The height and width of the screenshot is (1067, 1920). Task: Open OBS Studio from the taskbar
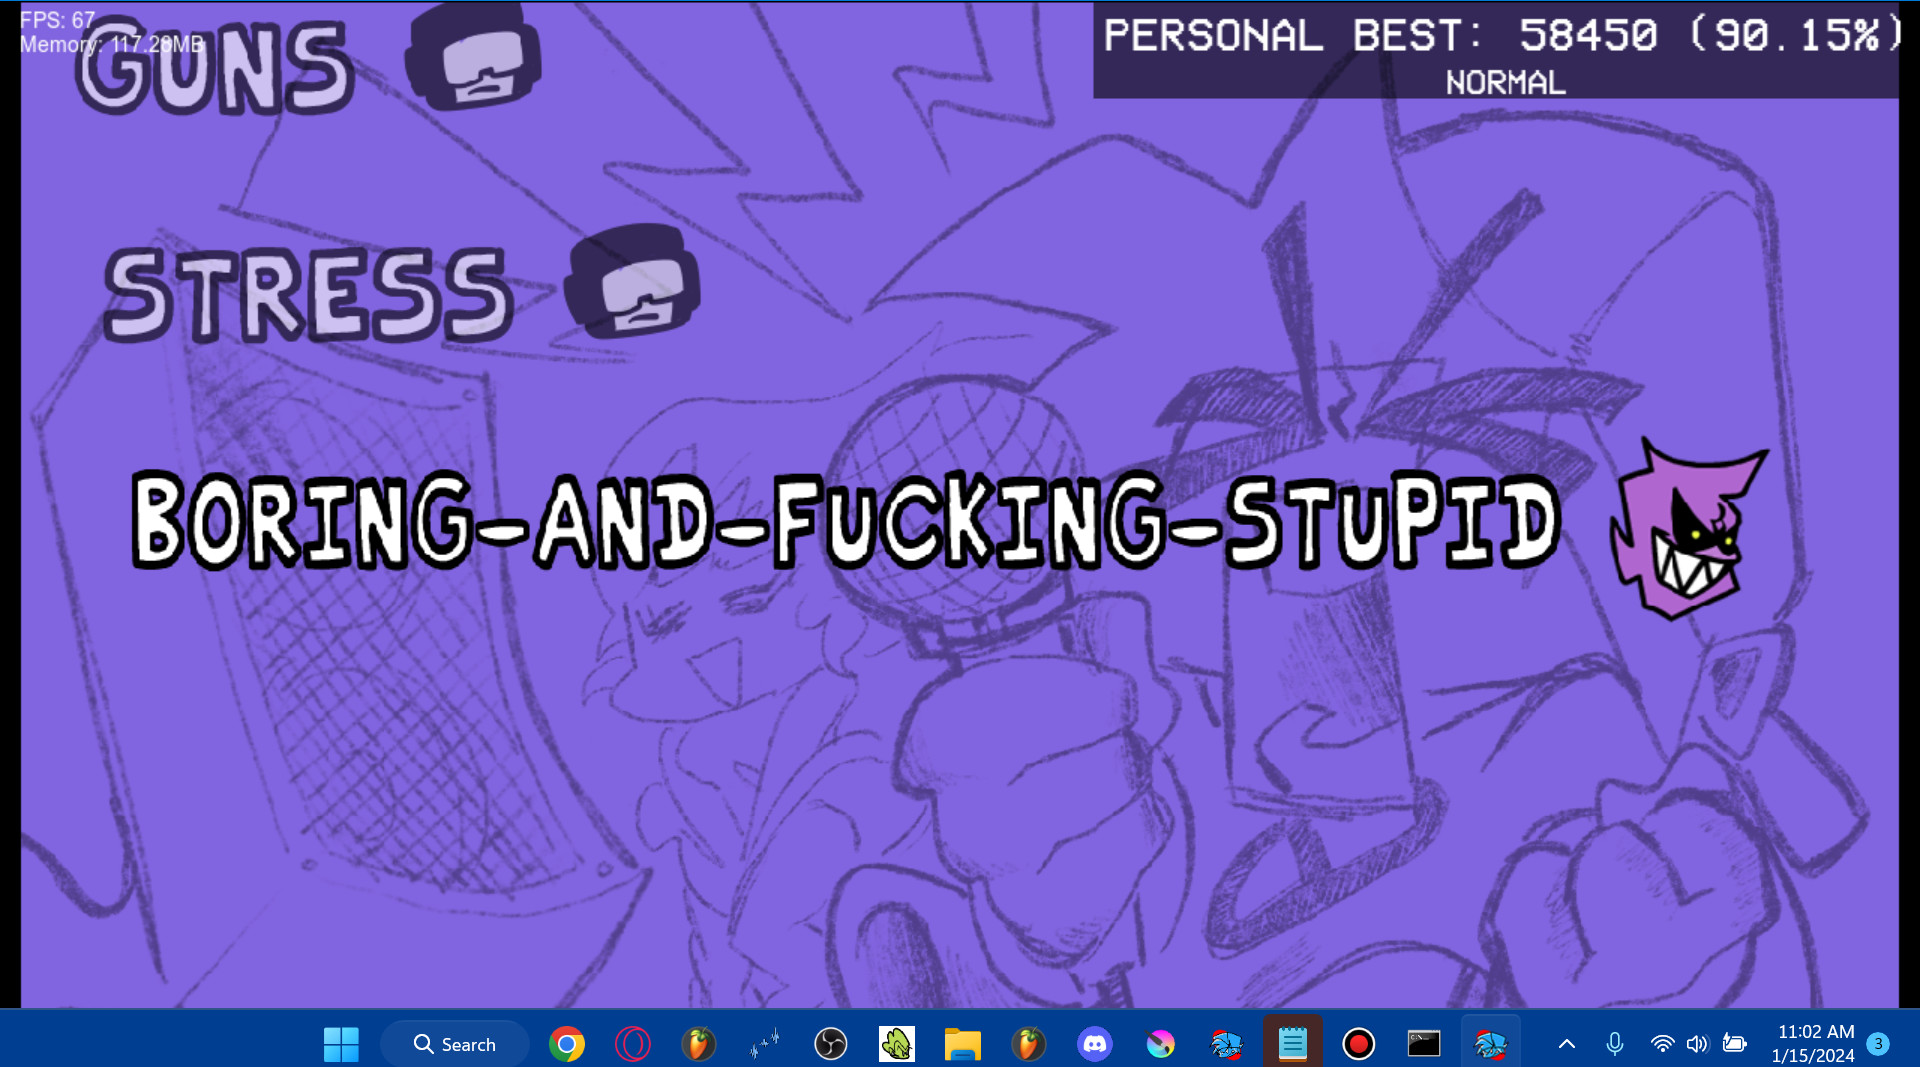point(831,1044)
